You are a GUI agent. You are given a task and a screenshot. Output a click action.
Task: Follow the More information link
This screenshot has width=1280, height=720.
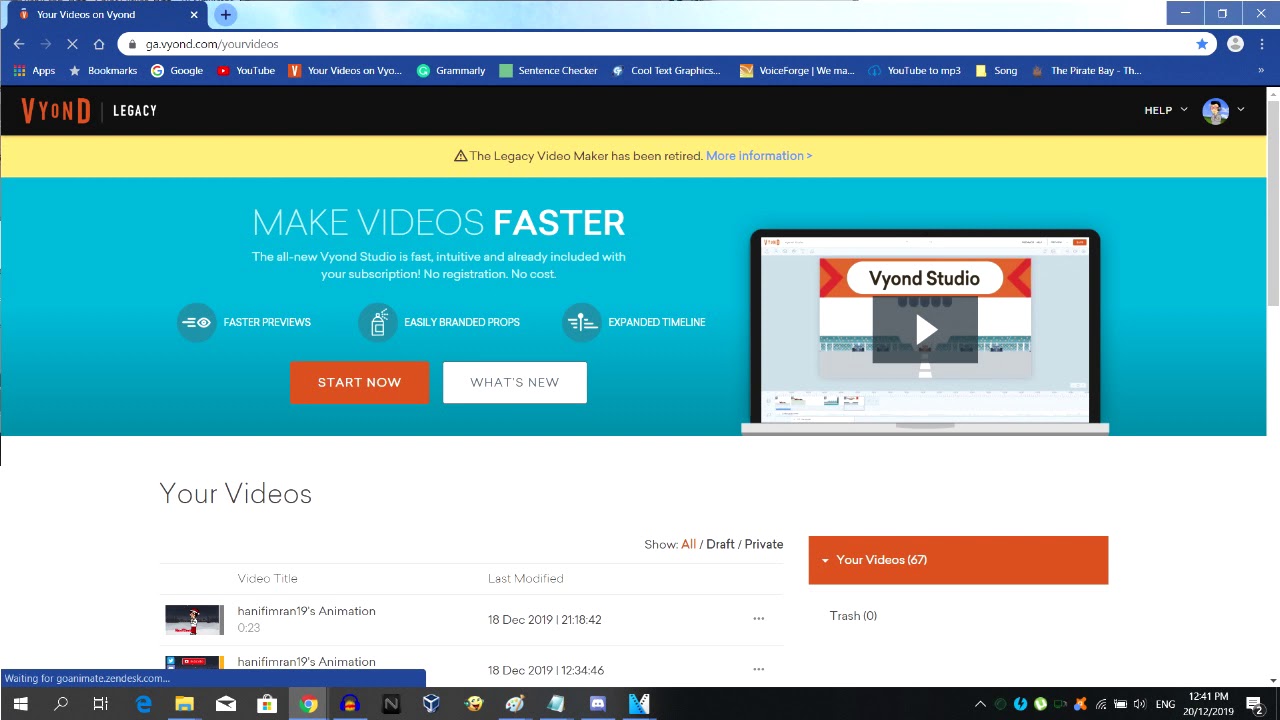click(759, 156)
